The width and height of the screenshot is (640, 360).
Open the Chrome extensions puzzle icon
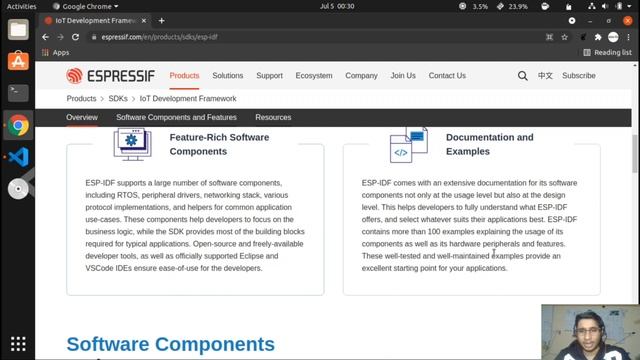coord(598,37)
